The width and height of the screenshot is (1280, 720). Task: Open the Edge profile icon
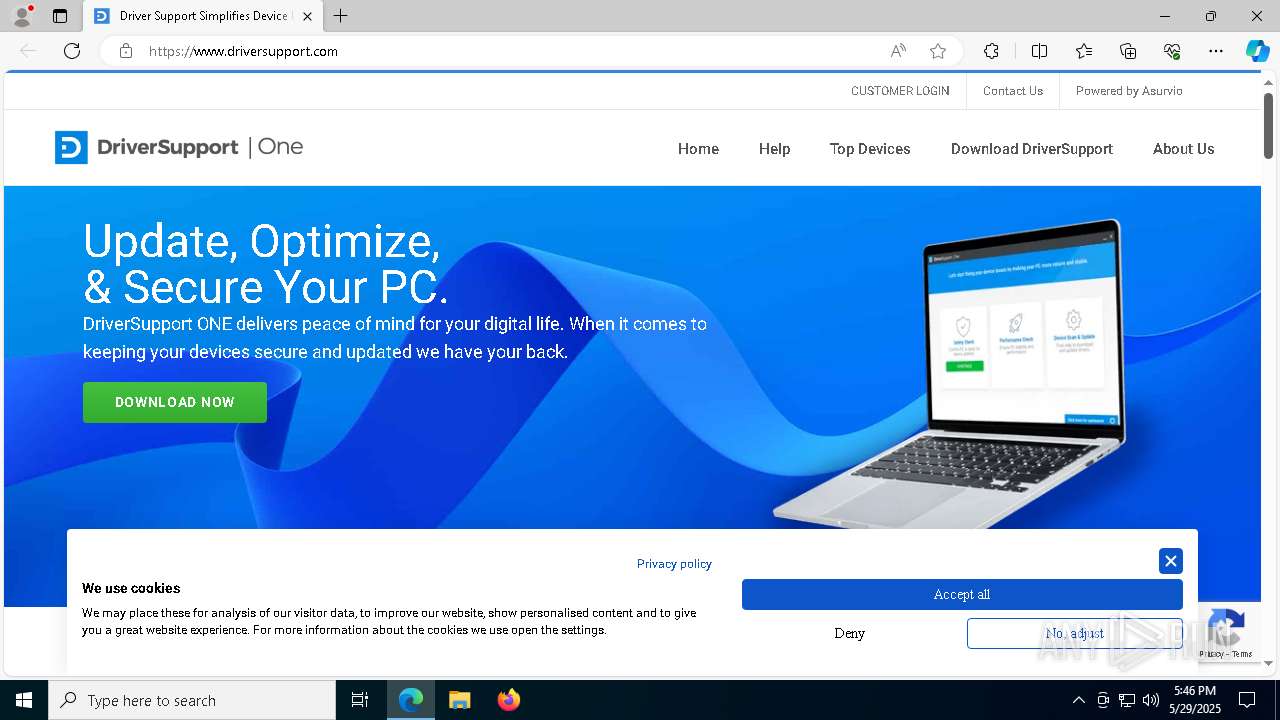pos(21,16)
